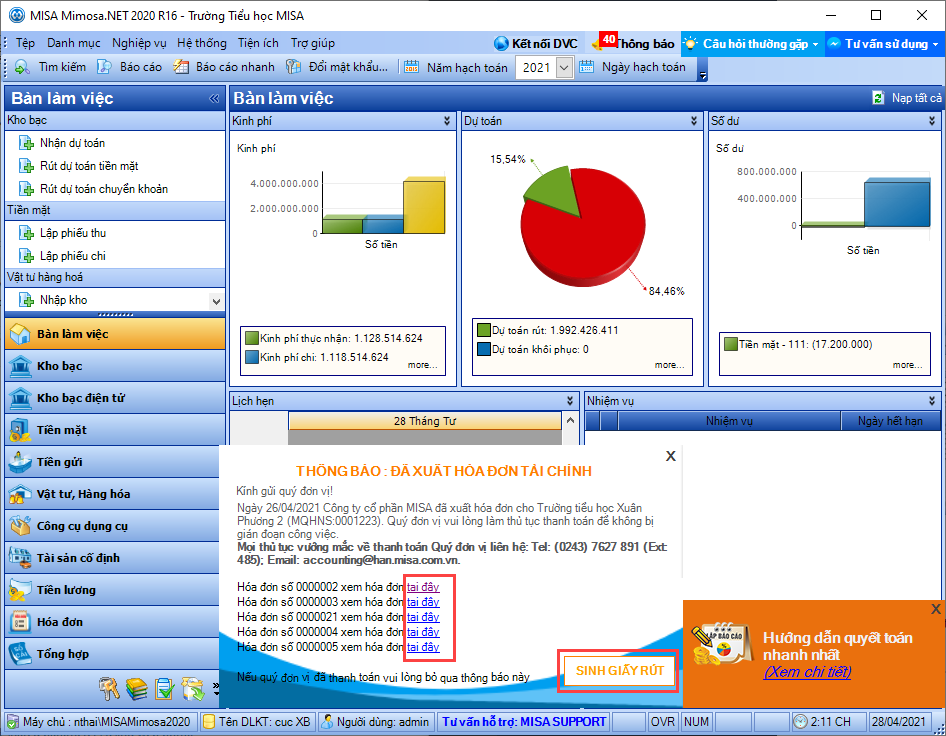Switch to Vật tư, Hàng hóa module
The image size is (946, 736).
(112, 494)
